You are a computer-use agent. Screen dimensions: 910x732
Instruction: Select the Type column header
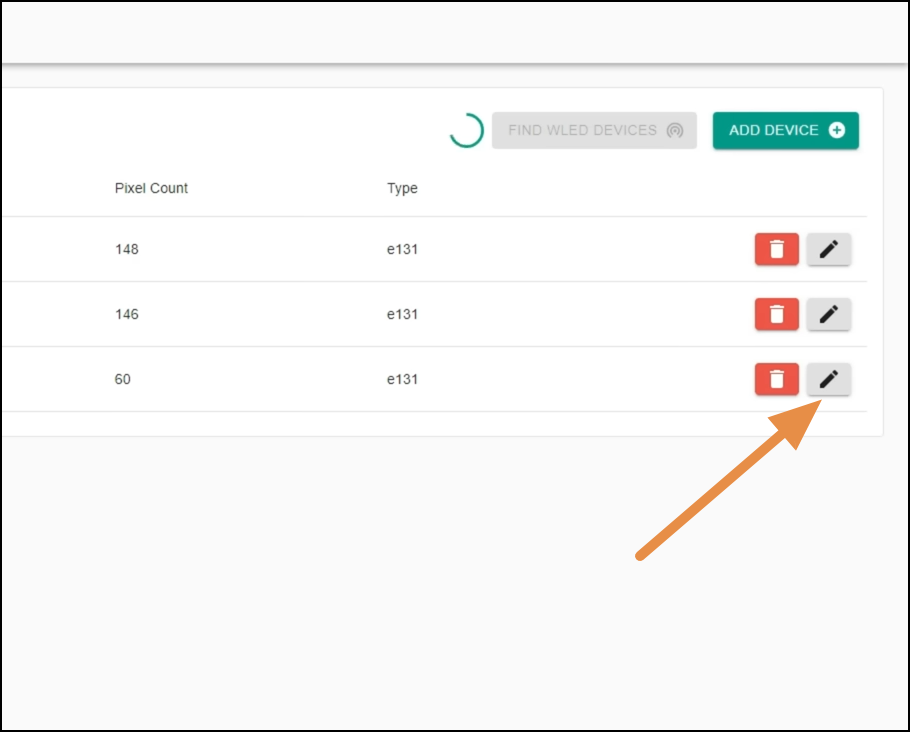[x=402, y=188]
